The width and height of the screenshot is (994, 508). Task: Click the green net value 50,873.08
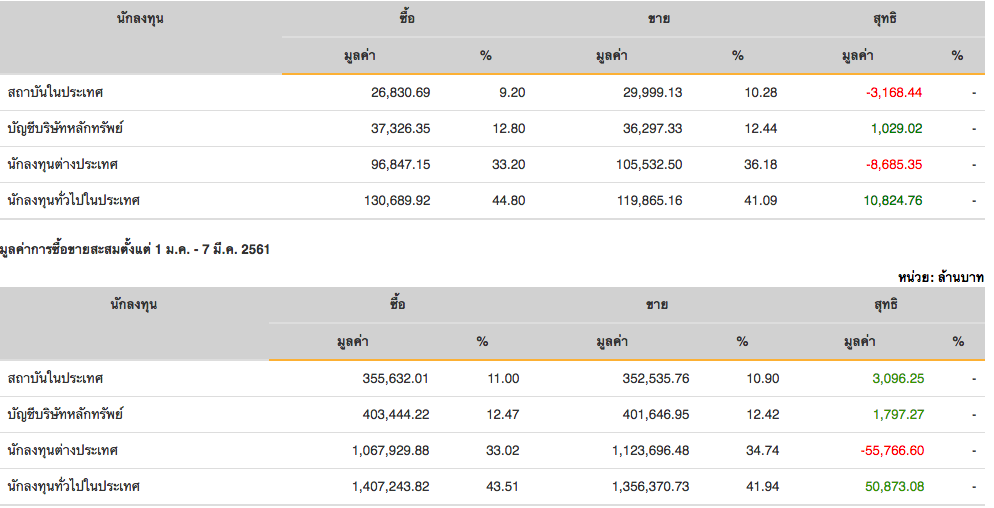click(894, 486)
